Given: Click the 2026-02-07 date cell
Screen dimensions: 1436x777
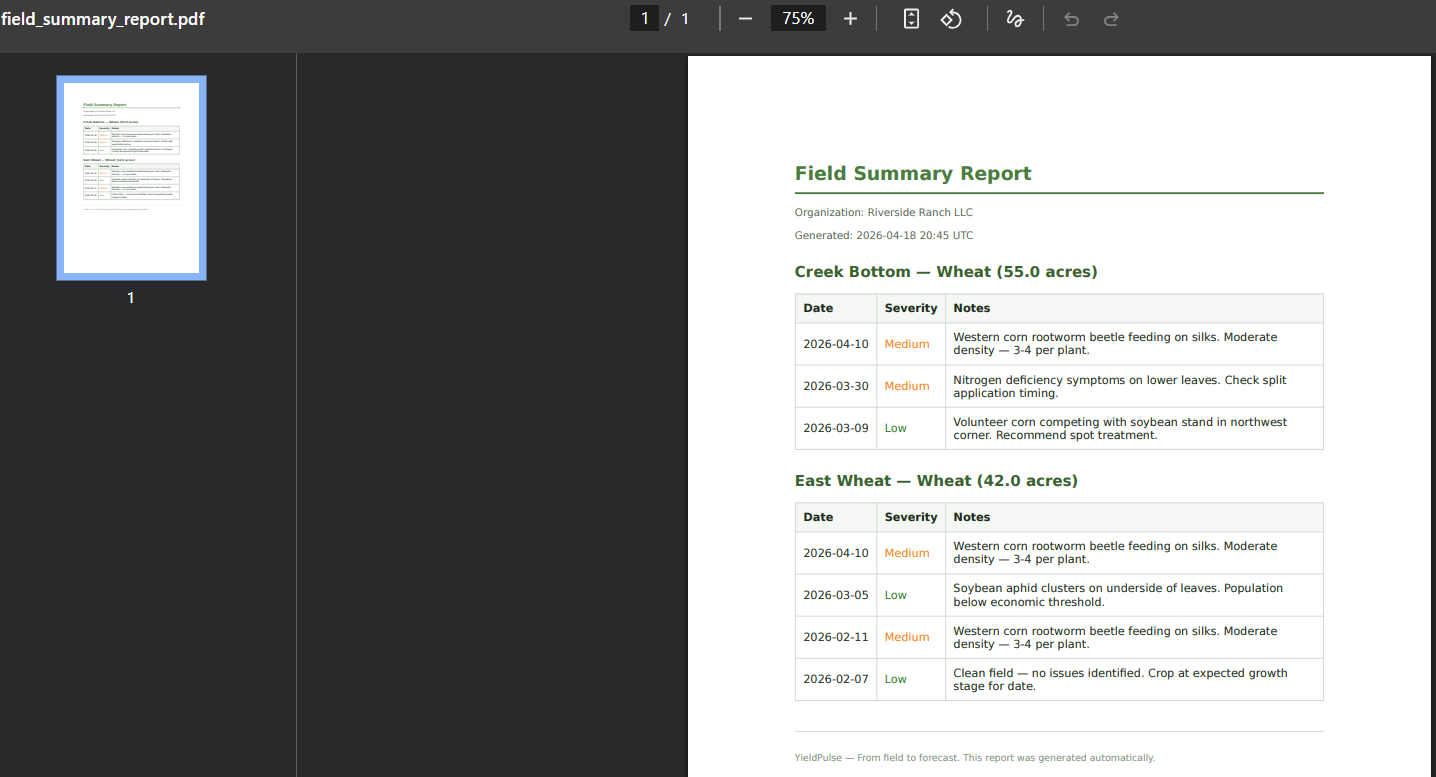Looking at the screenshot, I should tap(836, 679).
